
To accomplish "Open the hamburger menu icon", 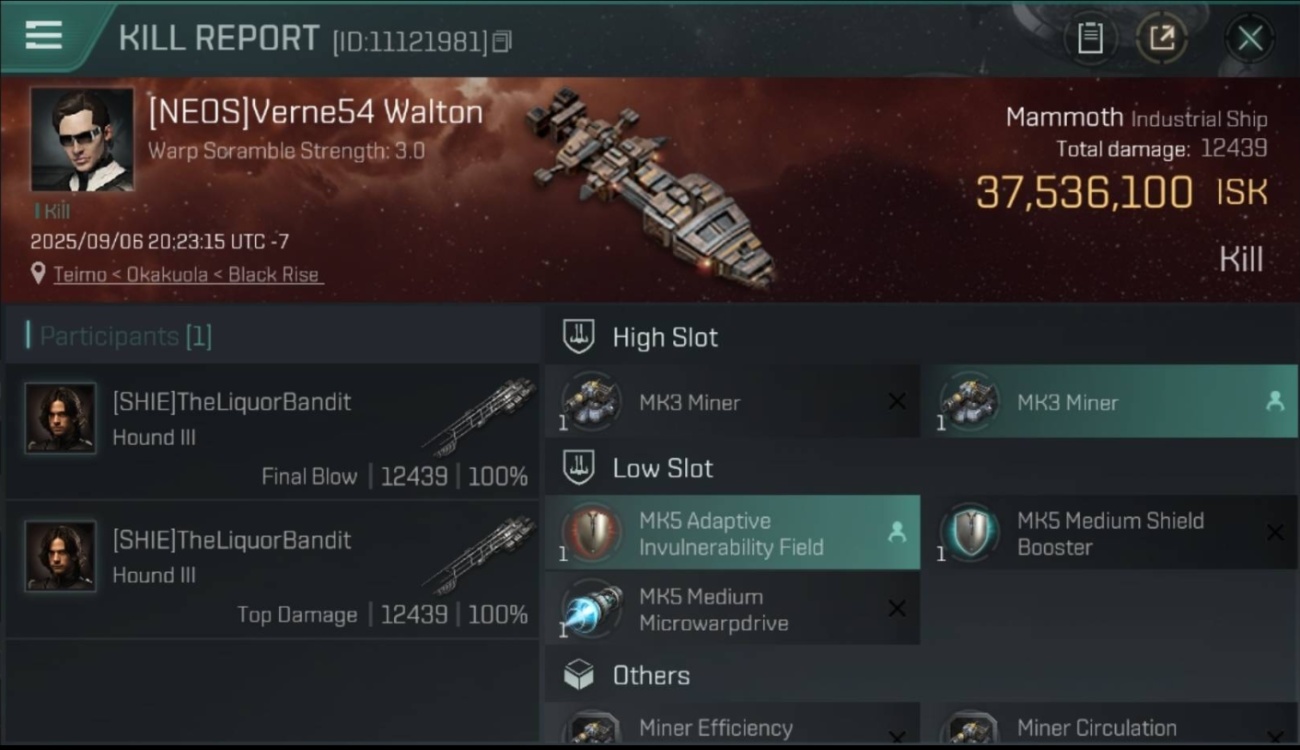I will [x=44, y=36].
